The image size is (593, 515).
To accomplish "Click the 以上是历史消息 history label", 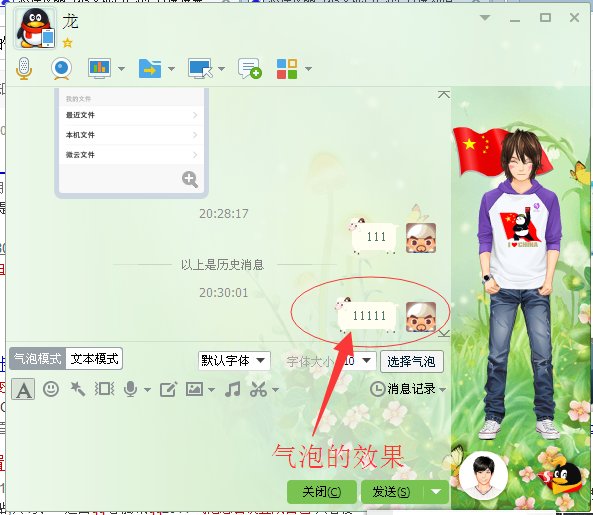I will click(x=222, y=264).
